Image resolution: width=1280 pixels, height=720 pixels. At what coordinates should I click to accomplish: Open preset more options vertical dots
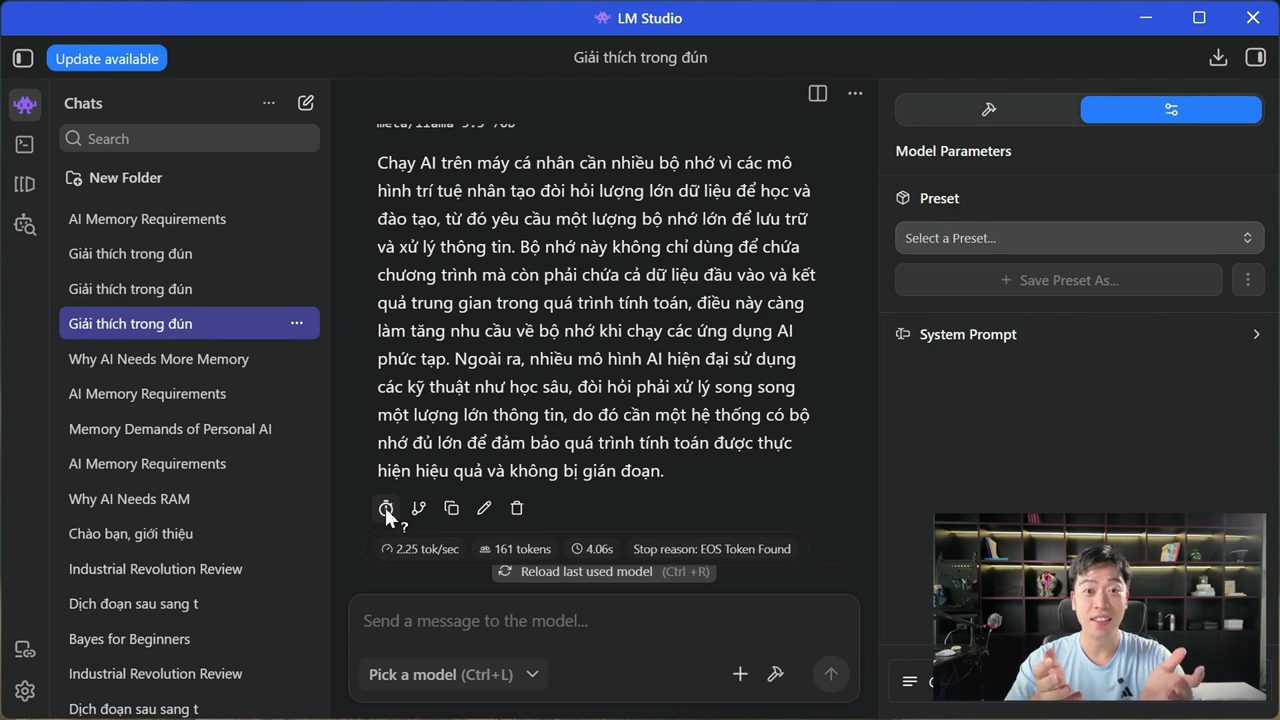(x=1247, y=280)
